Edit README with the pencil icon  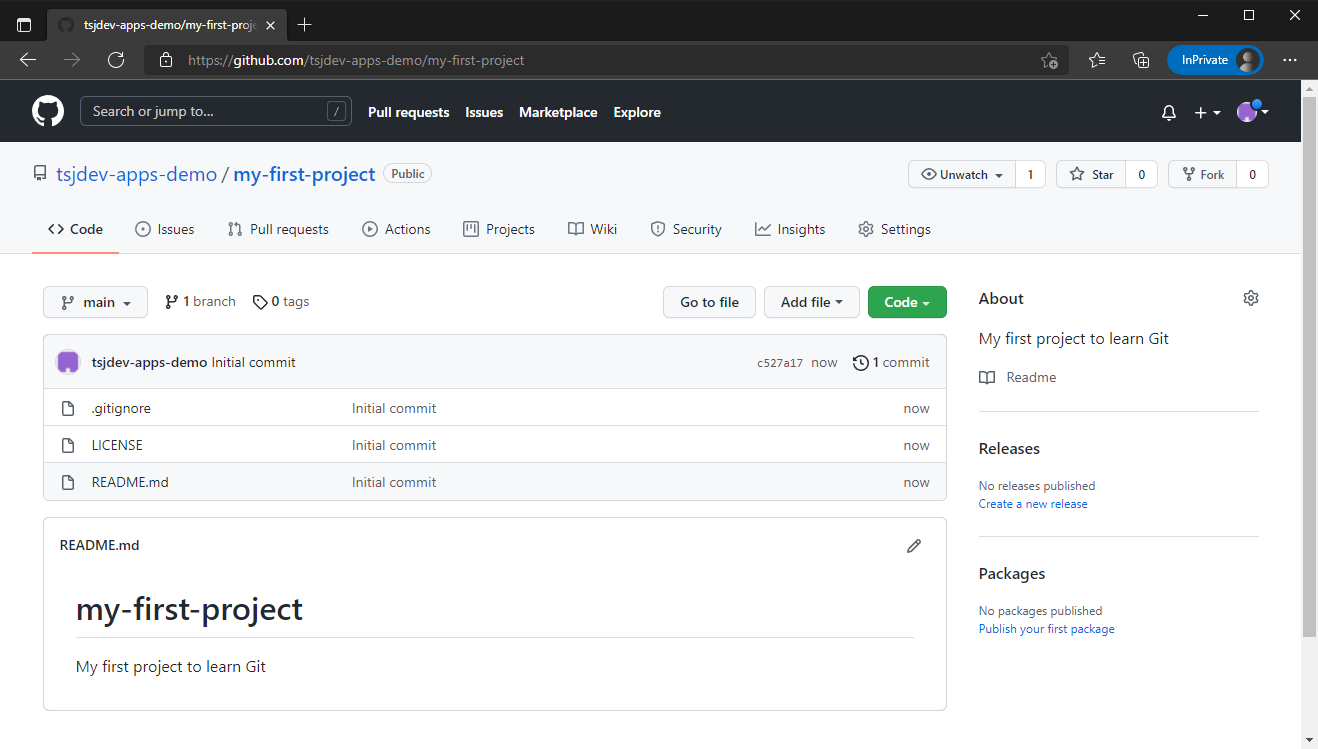[913, 546]
